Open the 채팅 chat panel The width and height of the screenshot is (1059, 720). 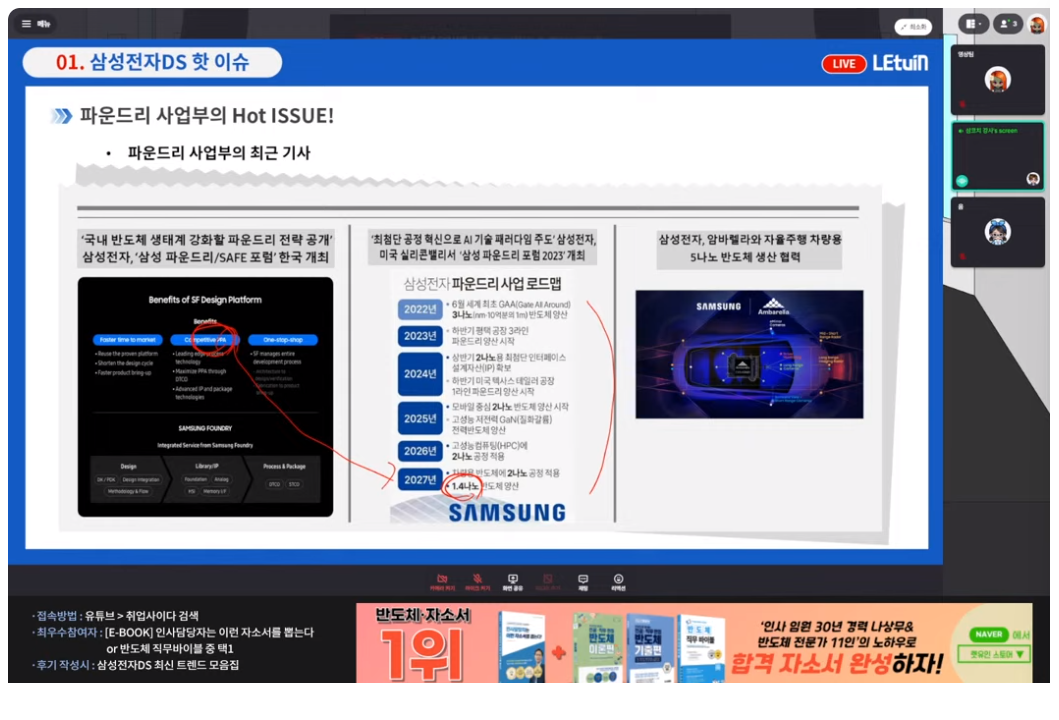[x=583, y=582]
